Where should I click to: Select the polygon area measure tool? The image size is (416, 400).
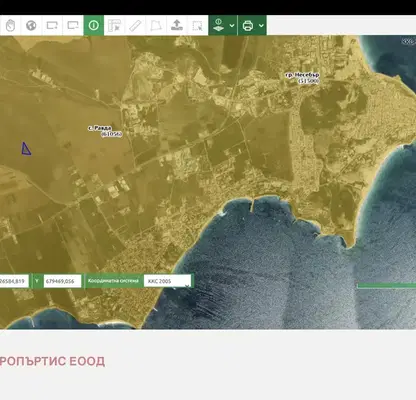tap(156, 25)
